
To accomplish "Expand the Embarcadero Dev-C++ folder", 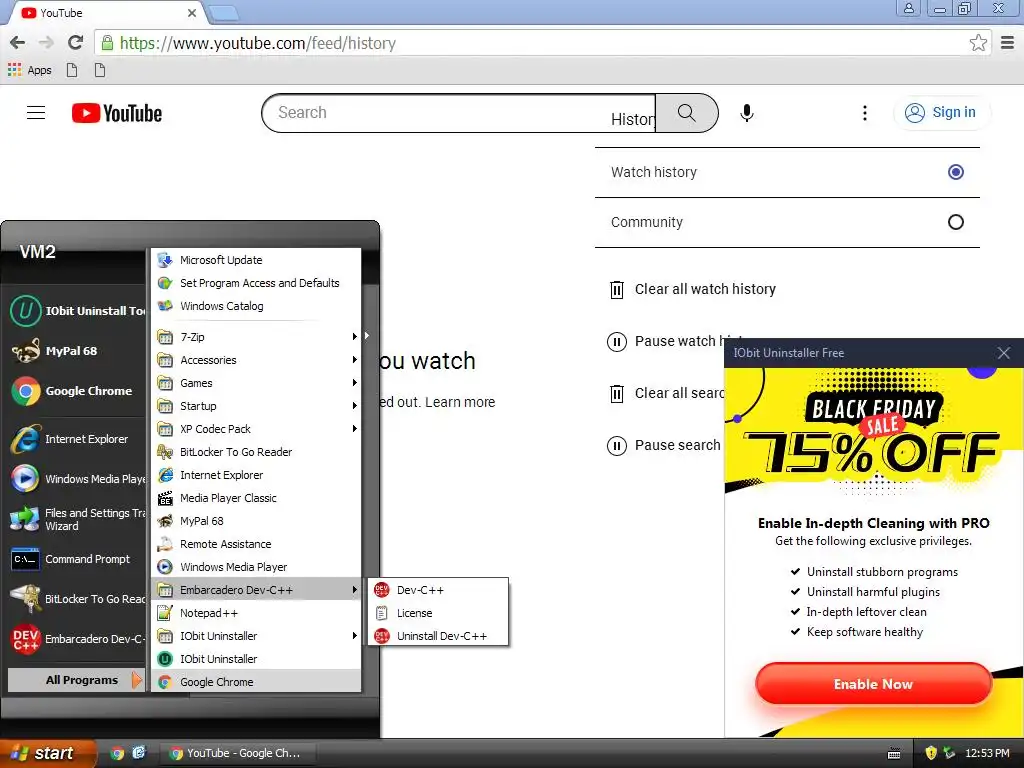I will pyautogui.click(x=256, y=590).
